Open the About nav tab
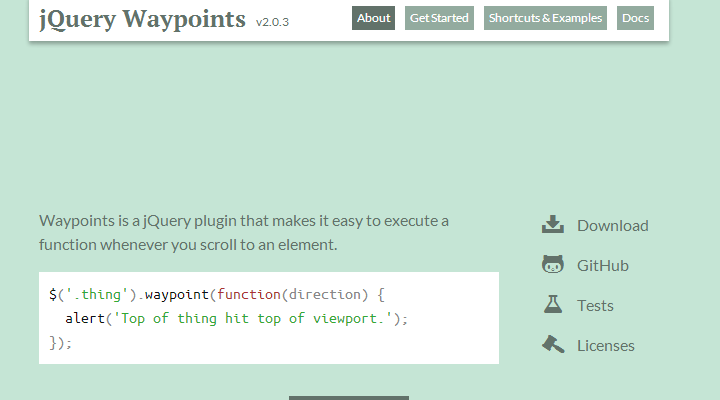Viewport: 720px width, 400px height. click(373, 18)
